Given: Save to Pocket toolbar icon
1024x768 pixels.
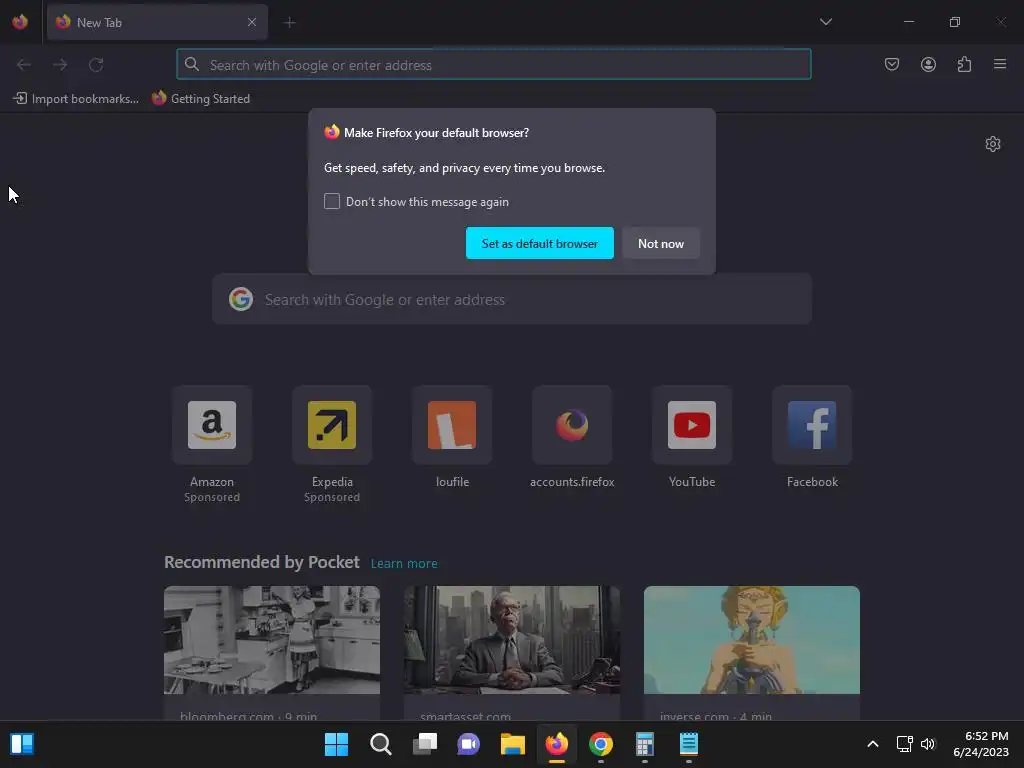Looking at the screenshot, I should pyautogui.click(x=891, y=64).
